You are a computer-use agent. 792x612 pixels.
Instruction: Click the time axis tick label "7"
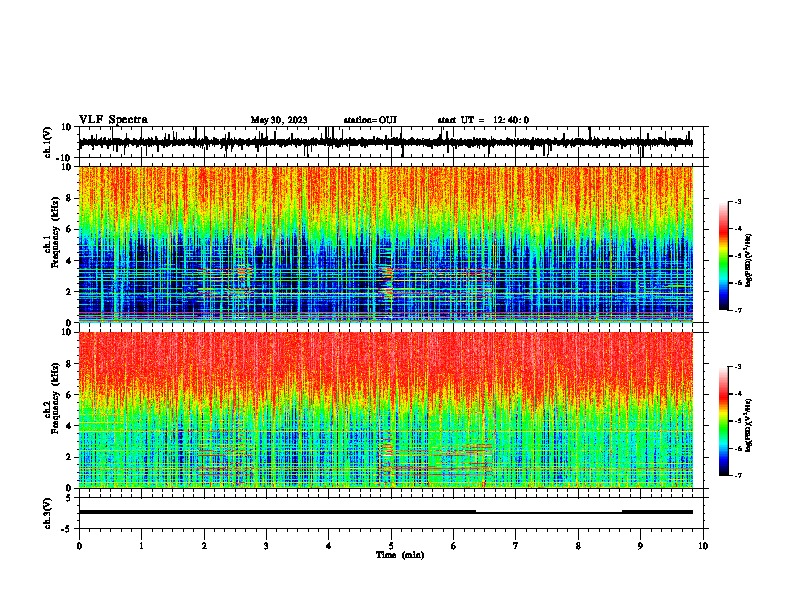point(516,546)
